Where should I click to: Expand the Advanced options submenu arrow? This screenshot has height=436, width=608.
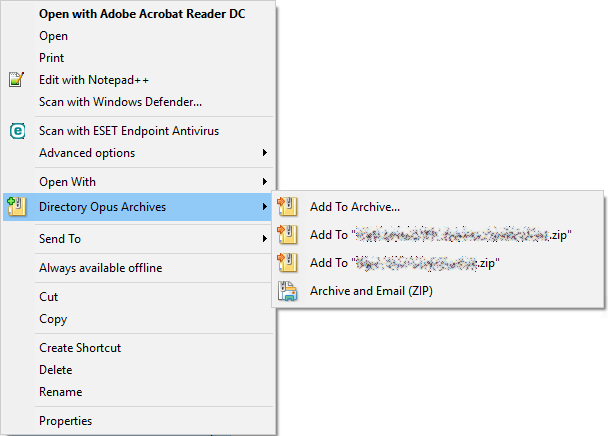pos(264,152)
